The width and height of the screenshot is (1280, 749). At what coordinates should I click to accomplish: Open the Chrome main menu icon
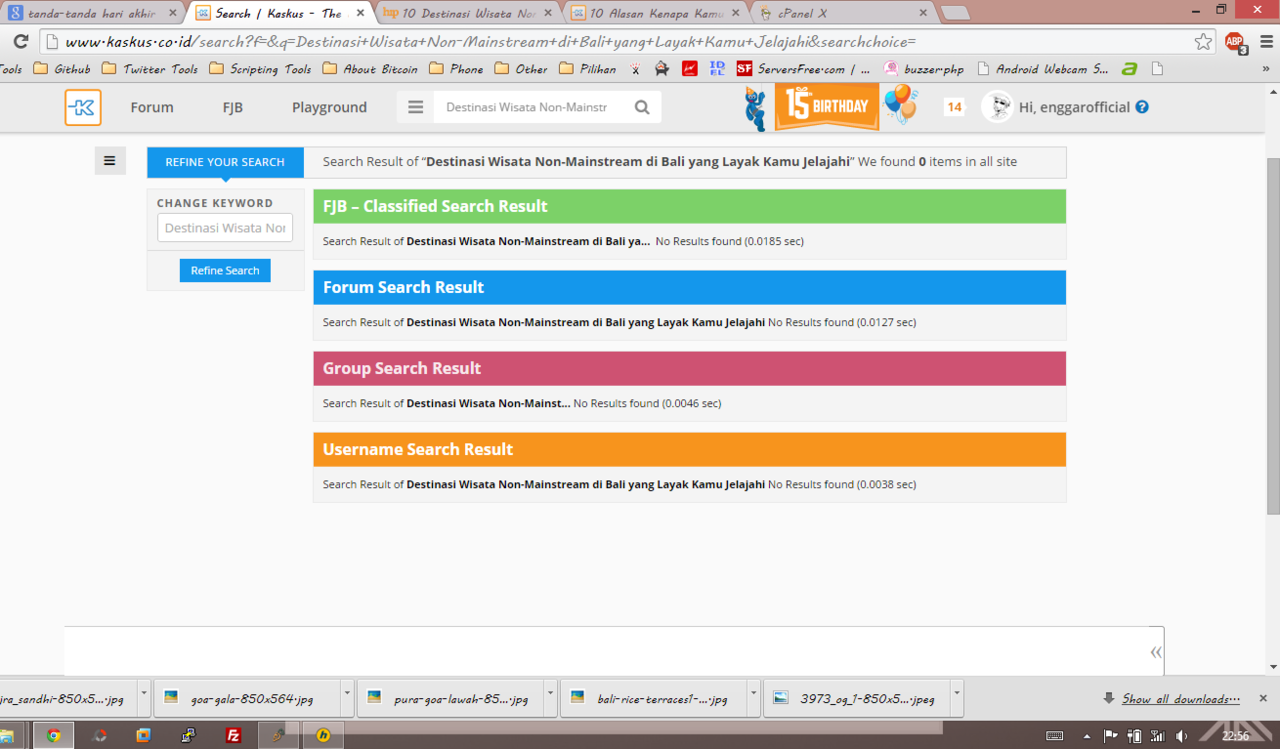coord(1266,42)
